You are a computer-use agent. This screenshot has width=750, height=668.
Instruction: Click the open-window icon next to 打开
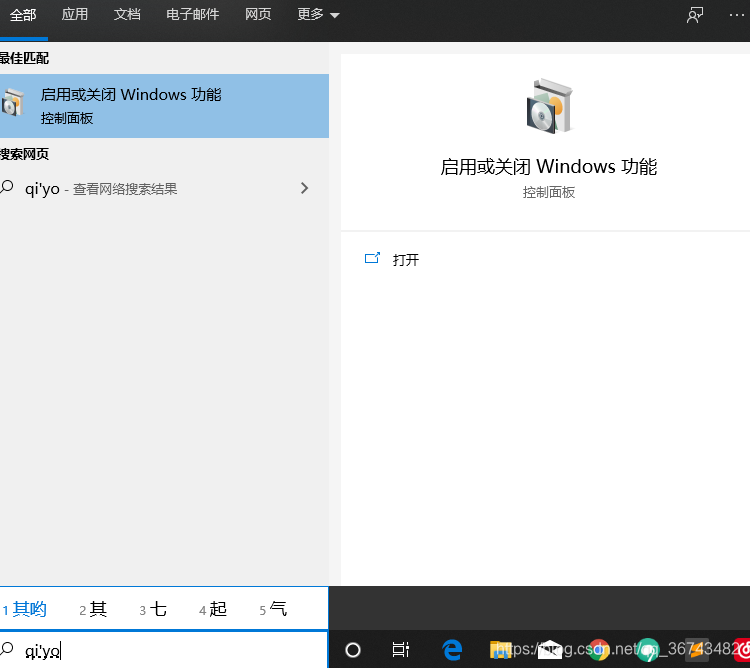[x=372, y=258]
